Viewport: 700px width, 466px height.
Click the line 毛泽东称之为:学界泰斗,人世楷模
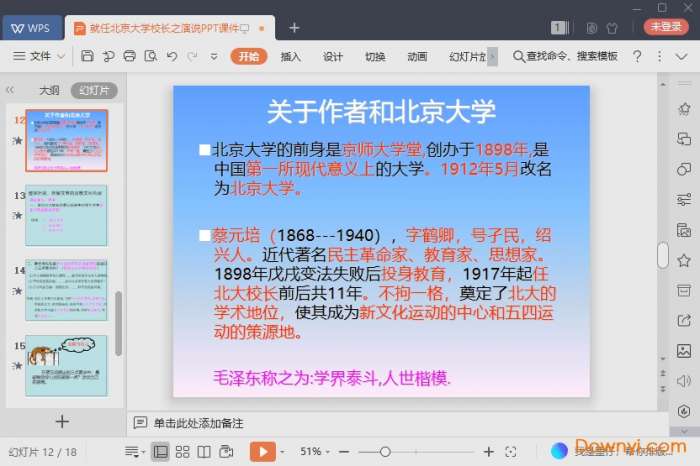click(x=332, y=378)
